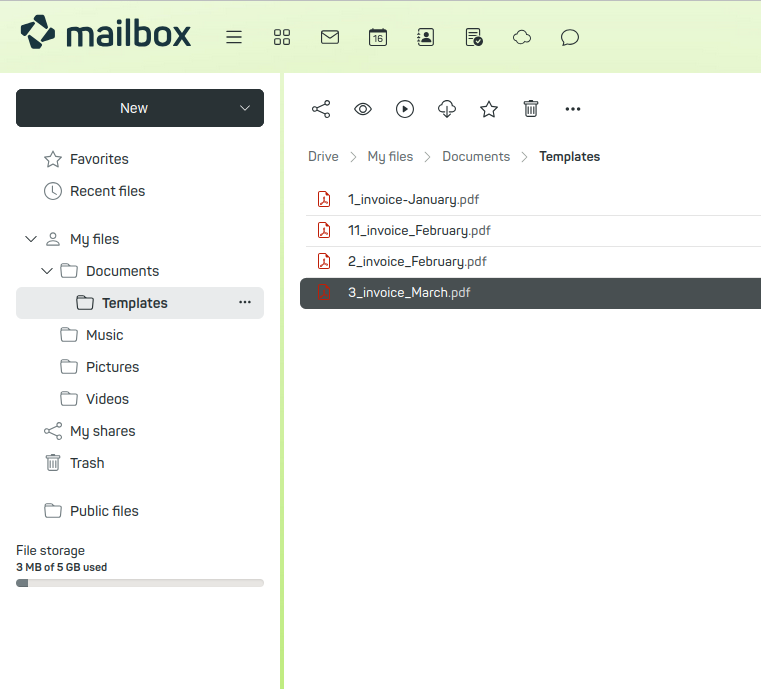Open the chat bubble icon

(x=570, y=37)
